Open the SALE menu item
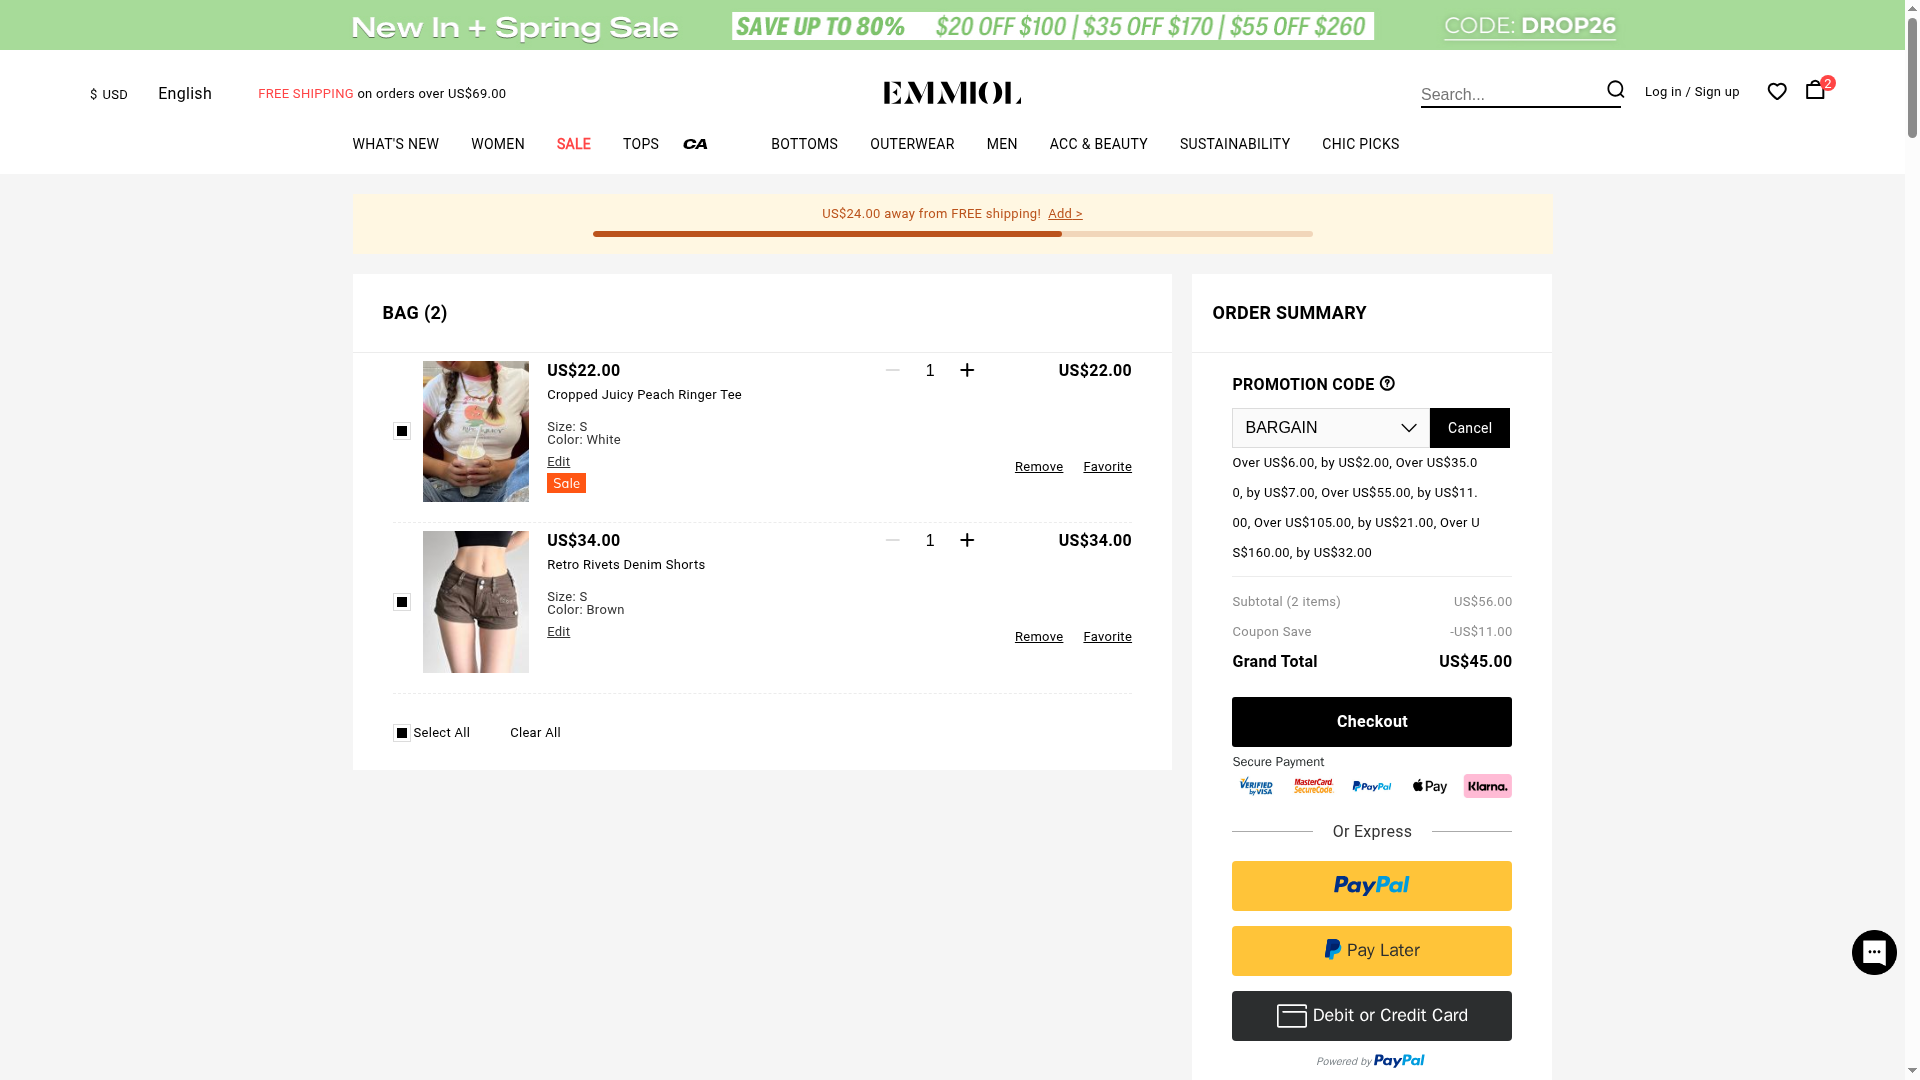Viewport: 1920px width, 1080px height. pos(573,144)
